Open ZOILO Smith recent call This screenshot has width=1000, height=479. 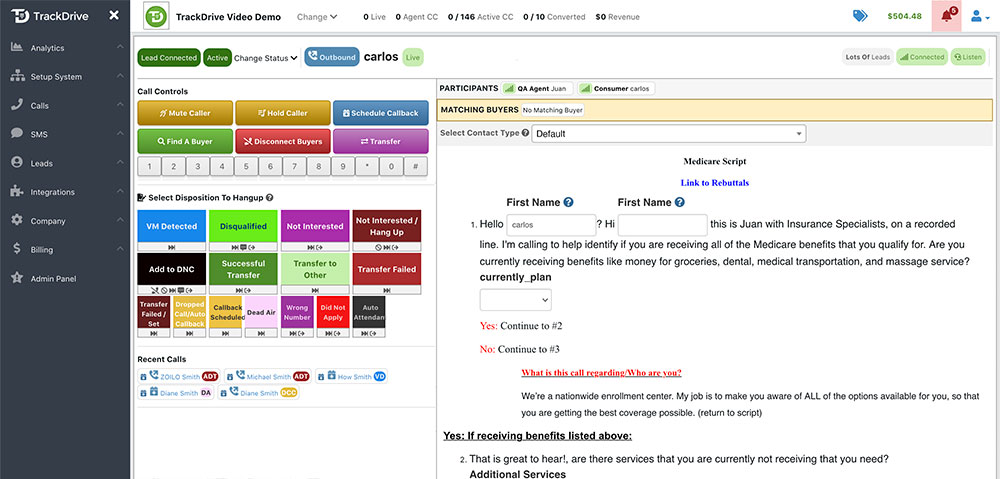pos(179,376)
